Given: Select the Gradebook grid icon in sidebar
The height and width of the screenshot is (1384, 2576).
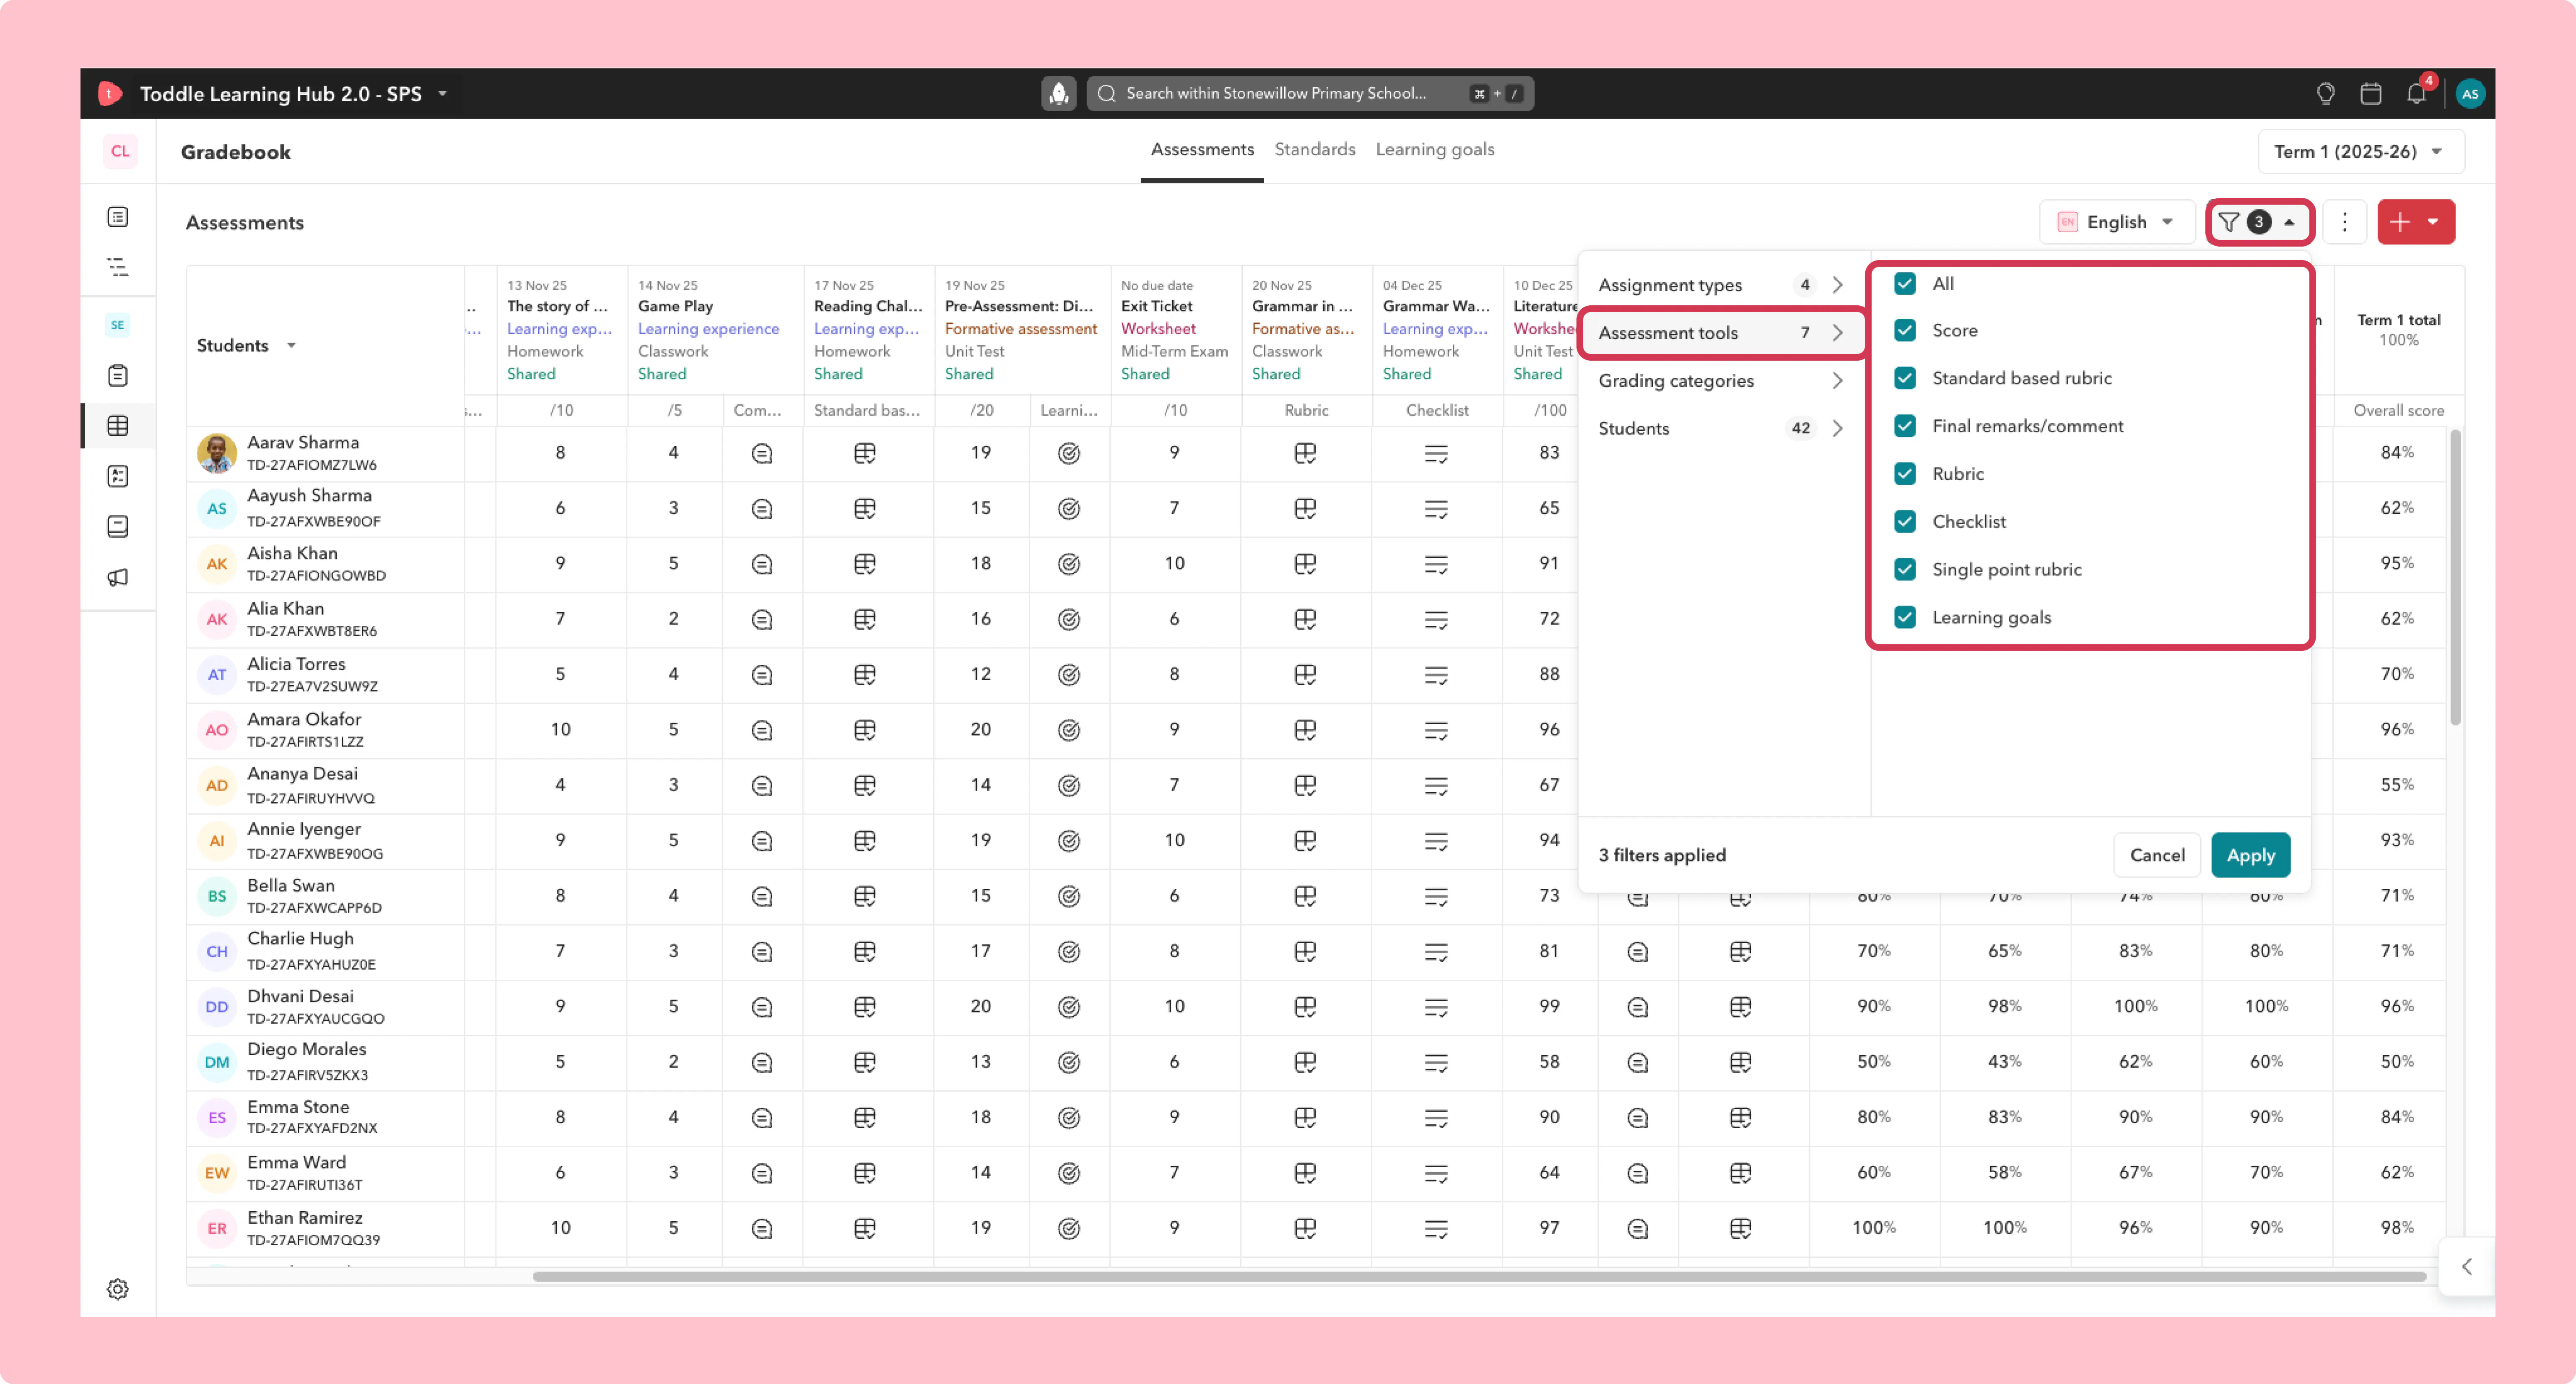Looking at the screenshot, I should pyautogui.click(x=118, y=426).
